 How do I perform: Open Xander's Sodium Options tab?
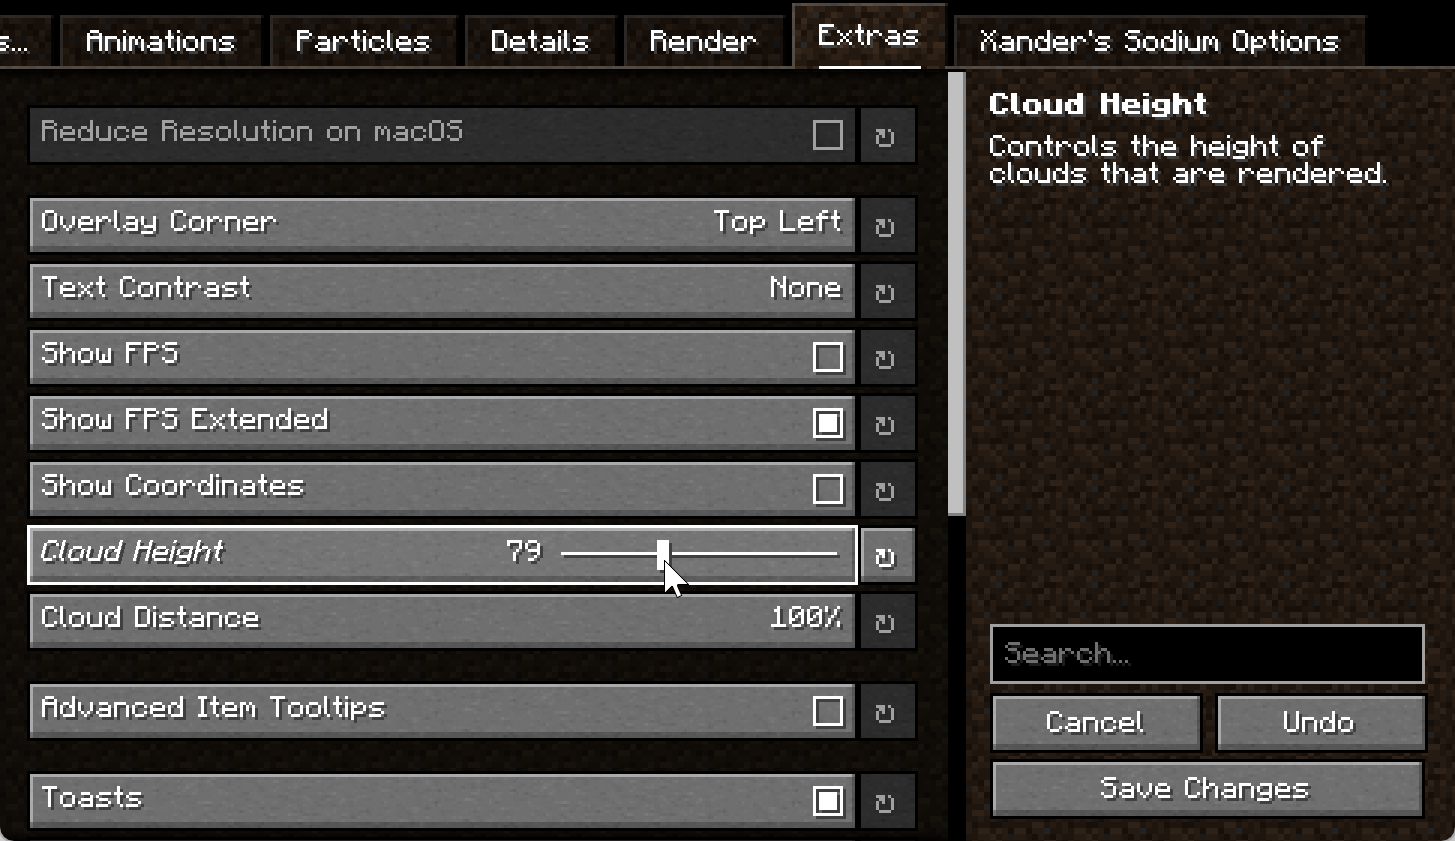pos(1159,41)
